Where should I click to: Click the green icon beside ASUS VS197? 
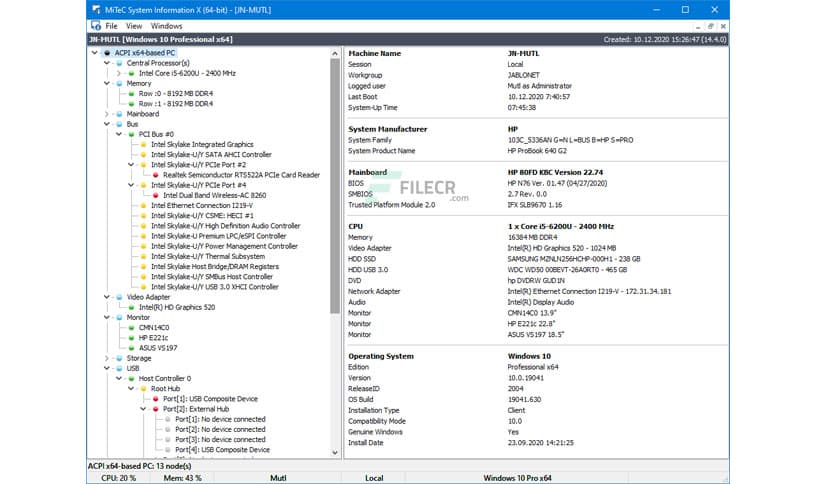tap(132, 348)
